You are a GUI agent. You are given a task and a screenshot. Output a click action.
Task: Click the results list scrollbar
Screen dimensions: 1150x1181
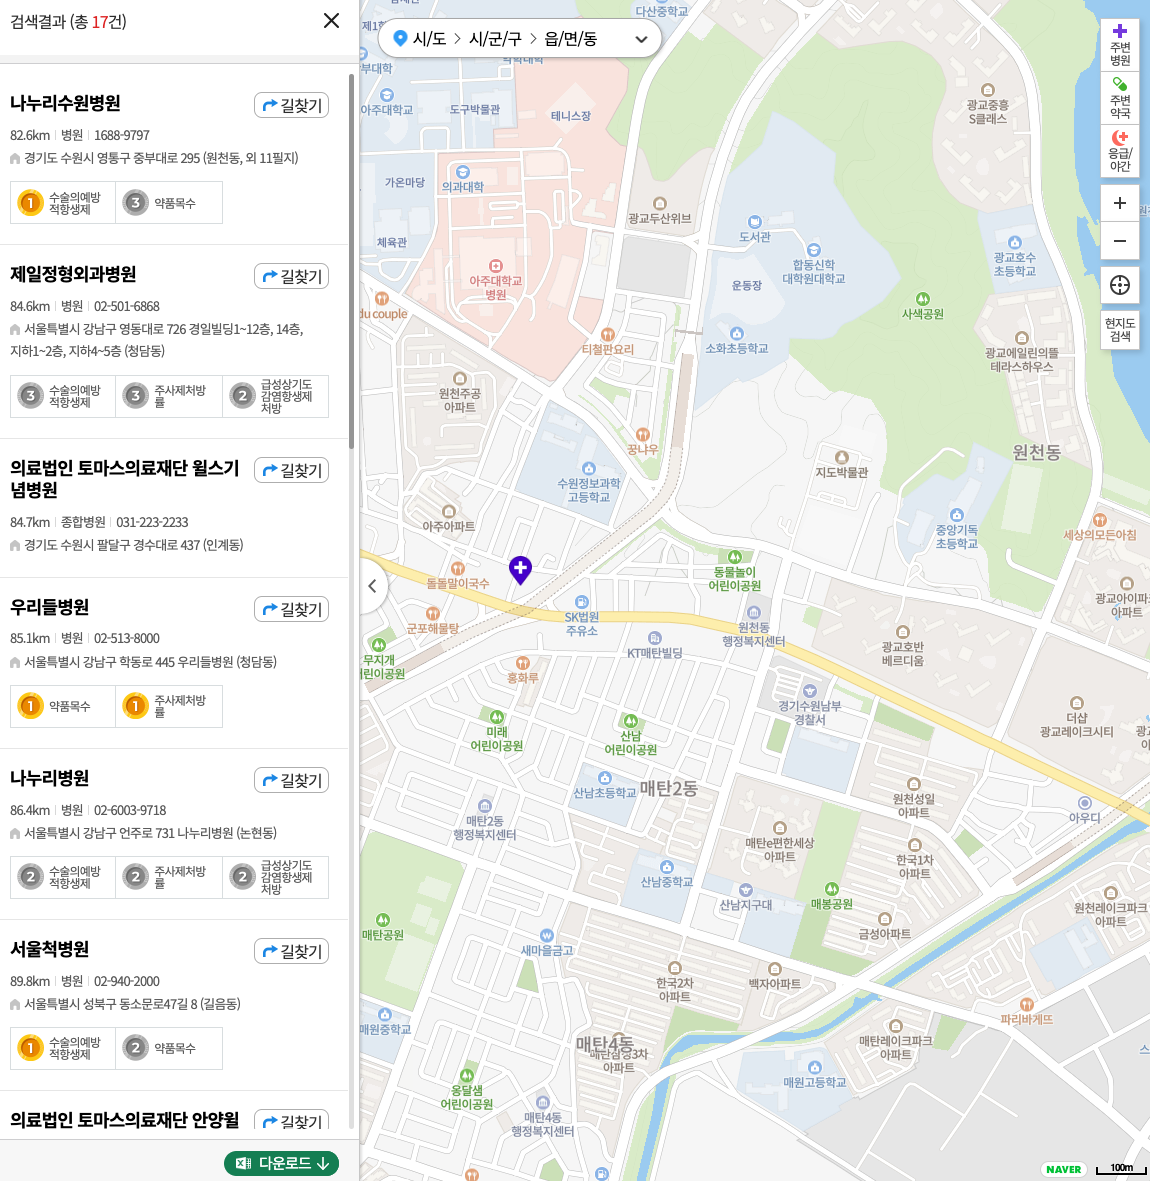tap(351, 261)
